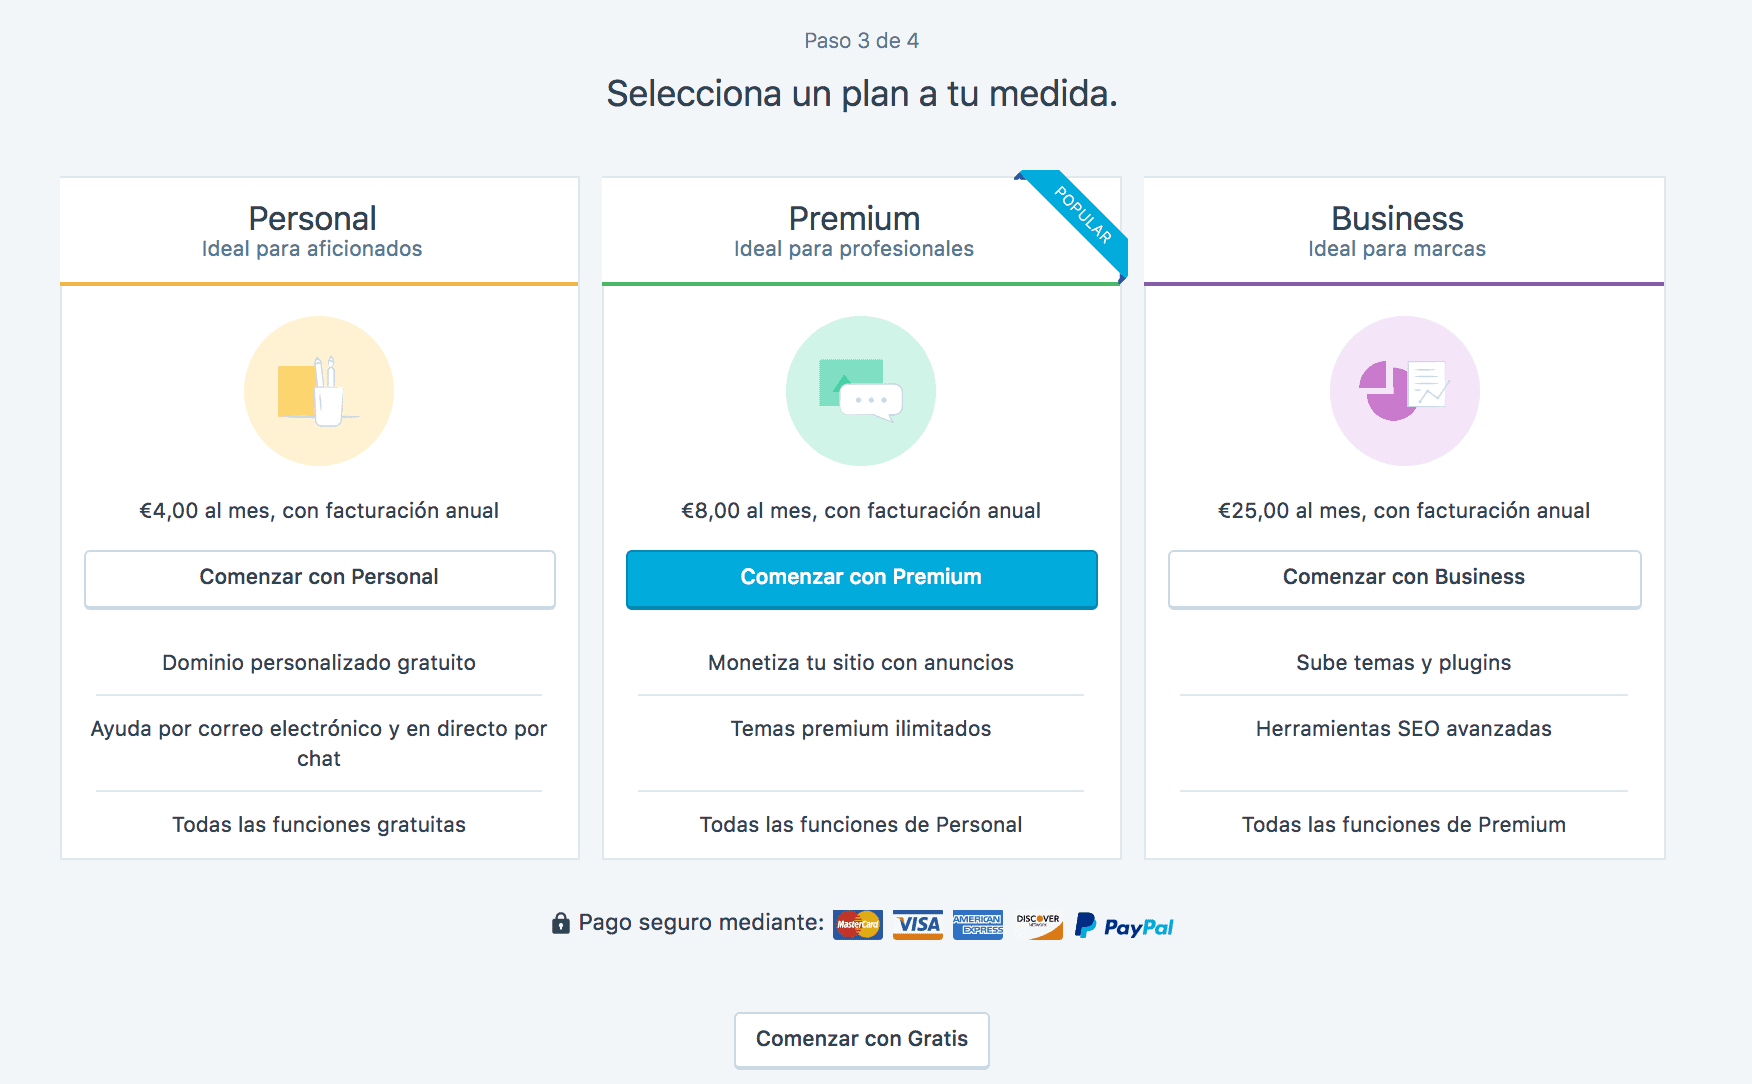Click the POPULAR ribbon on Premium
The width and height of the screenshot is (1752, 1084).
[x=1081, y=215]
